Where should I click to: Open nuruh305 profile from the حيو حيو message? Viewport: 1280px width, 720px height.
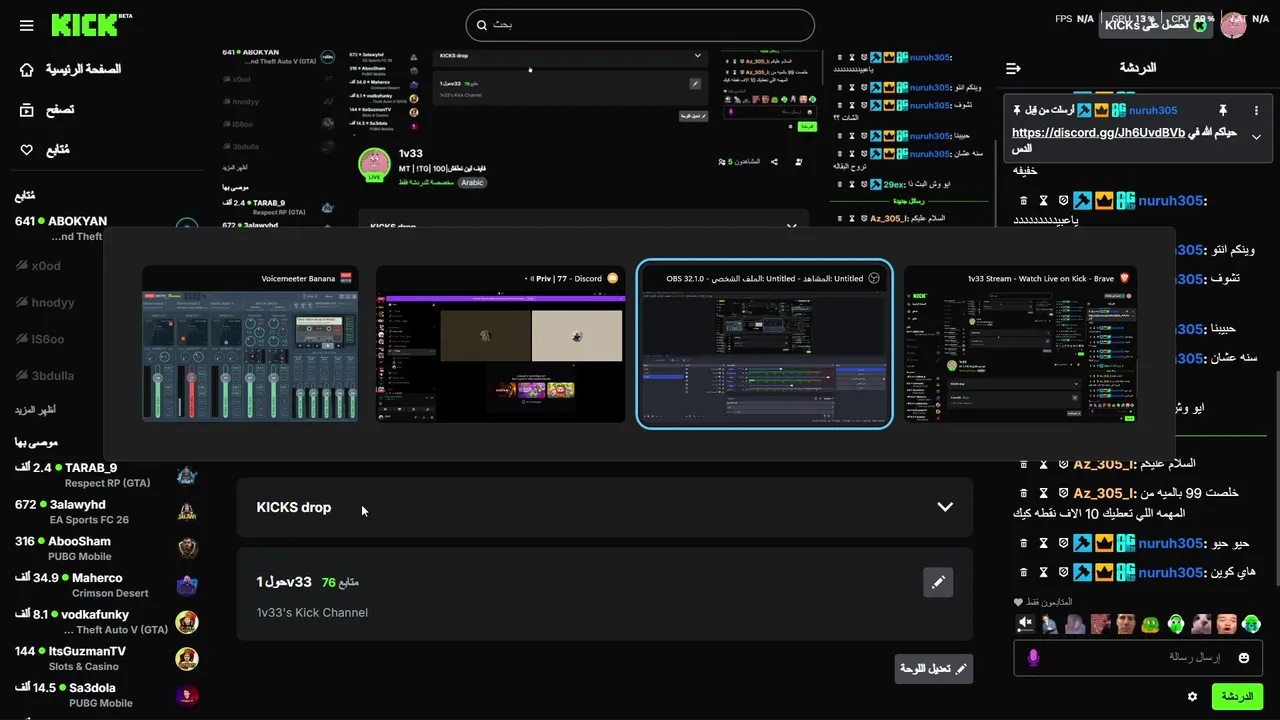1170,543
